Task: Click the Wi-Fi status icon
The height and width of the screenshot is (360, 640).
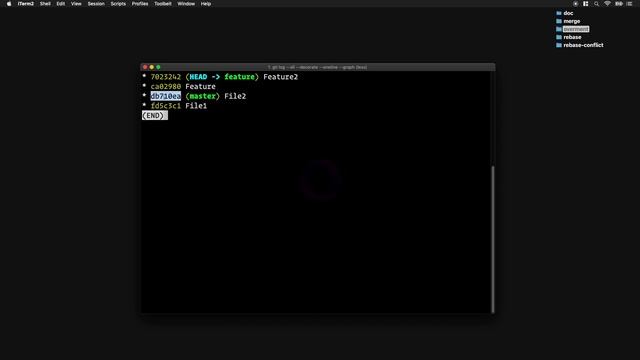Action: 607,4
